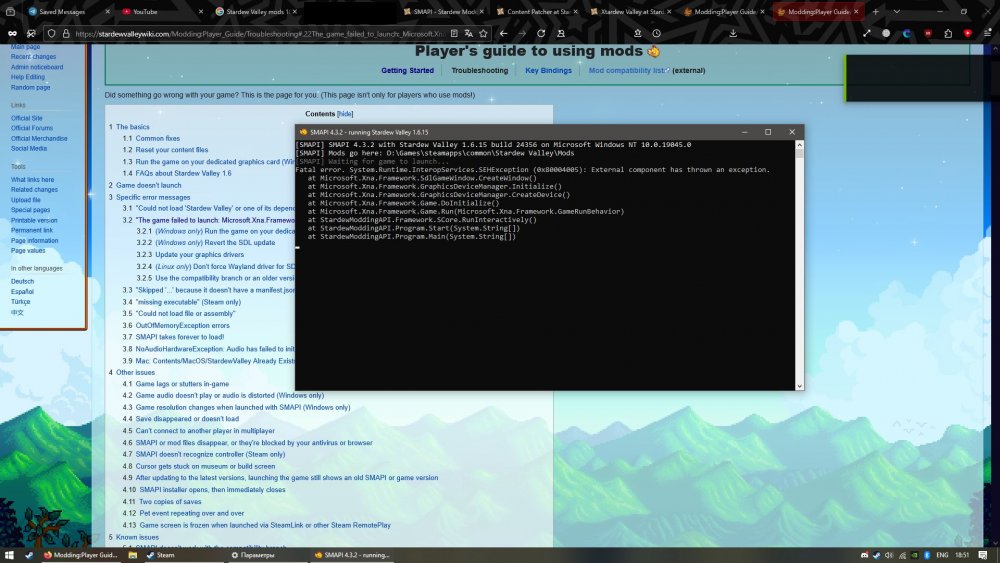Image resolution: width=1000 pixels, height=563 pixels.
Task: Click Discord icon in system tray
Action: [x=864, y=555]
